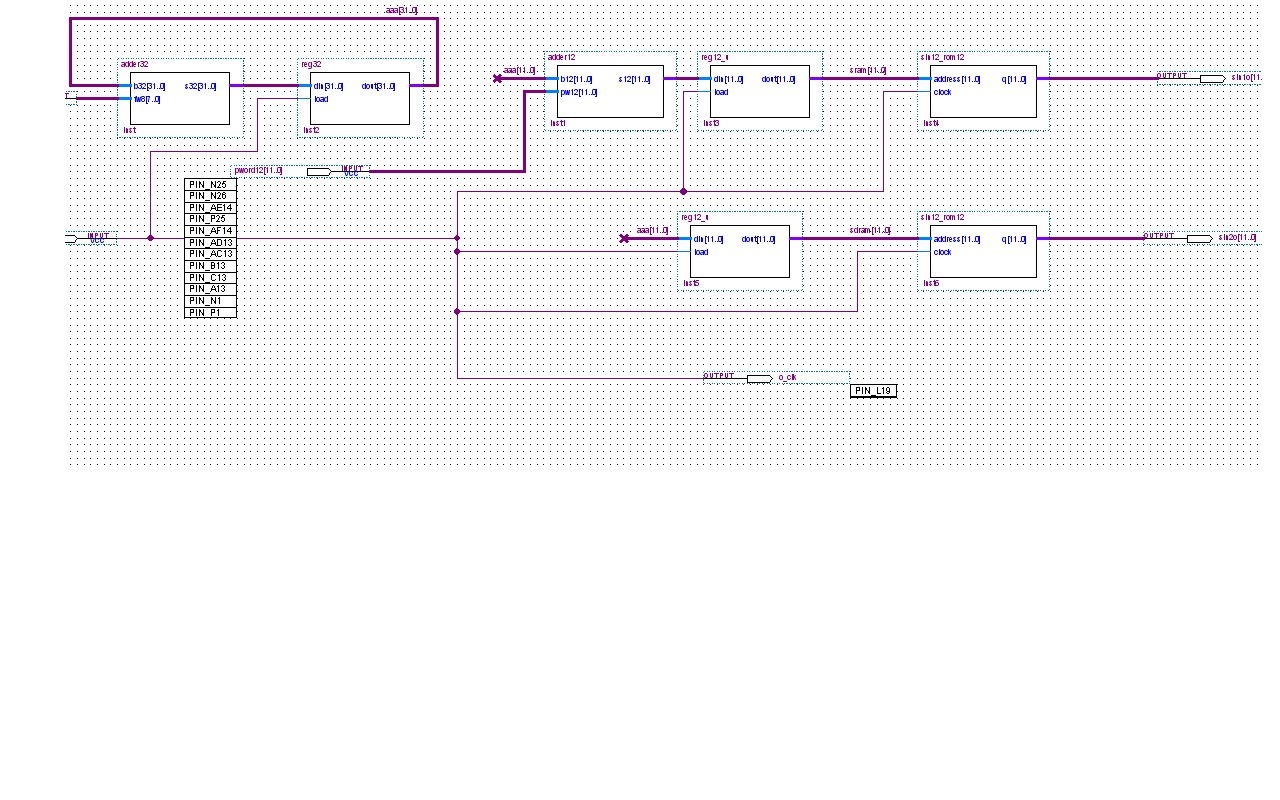Viewport: 1280px width, 800px height.
Task: Click the fw8[7..0] port on adder32
Action: click(147, 99)
